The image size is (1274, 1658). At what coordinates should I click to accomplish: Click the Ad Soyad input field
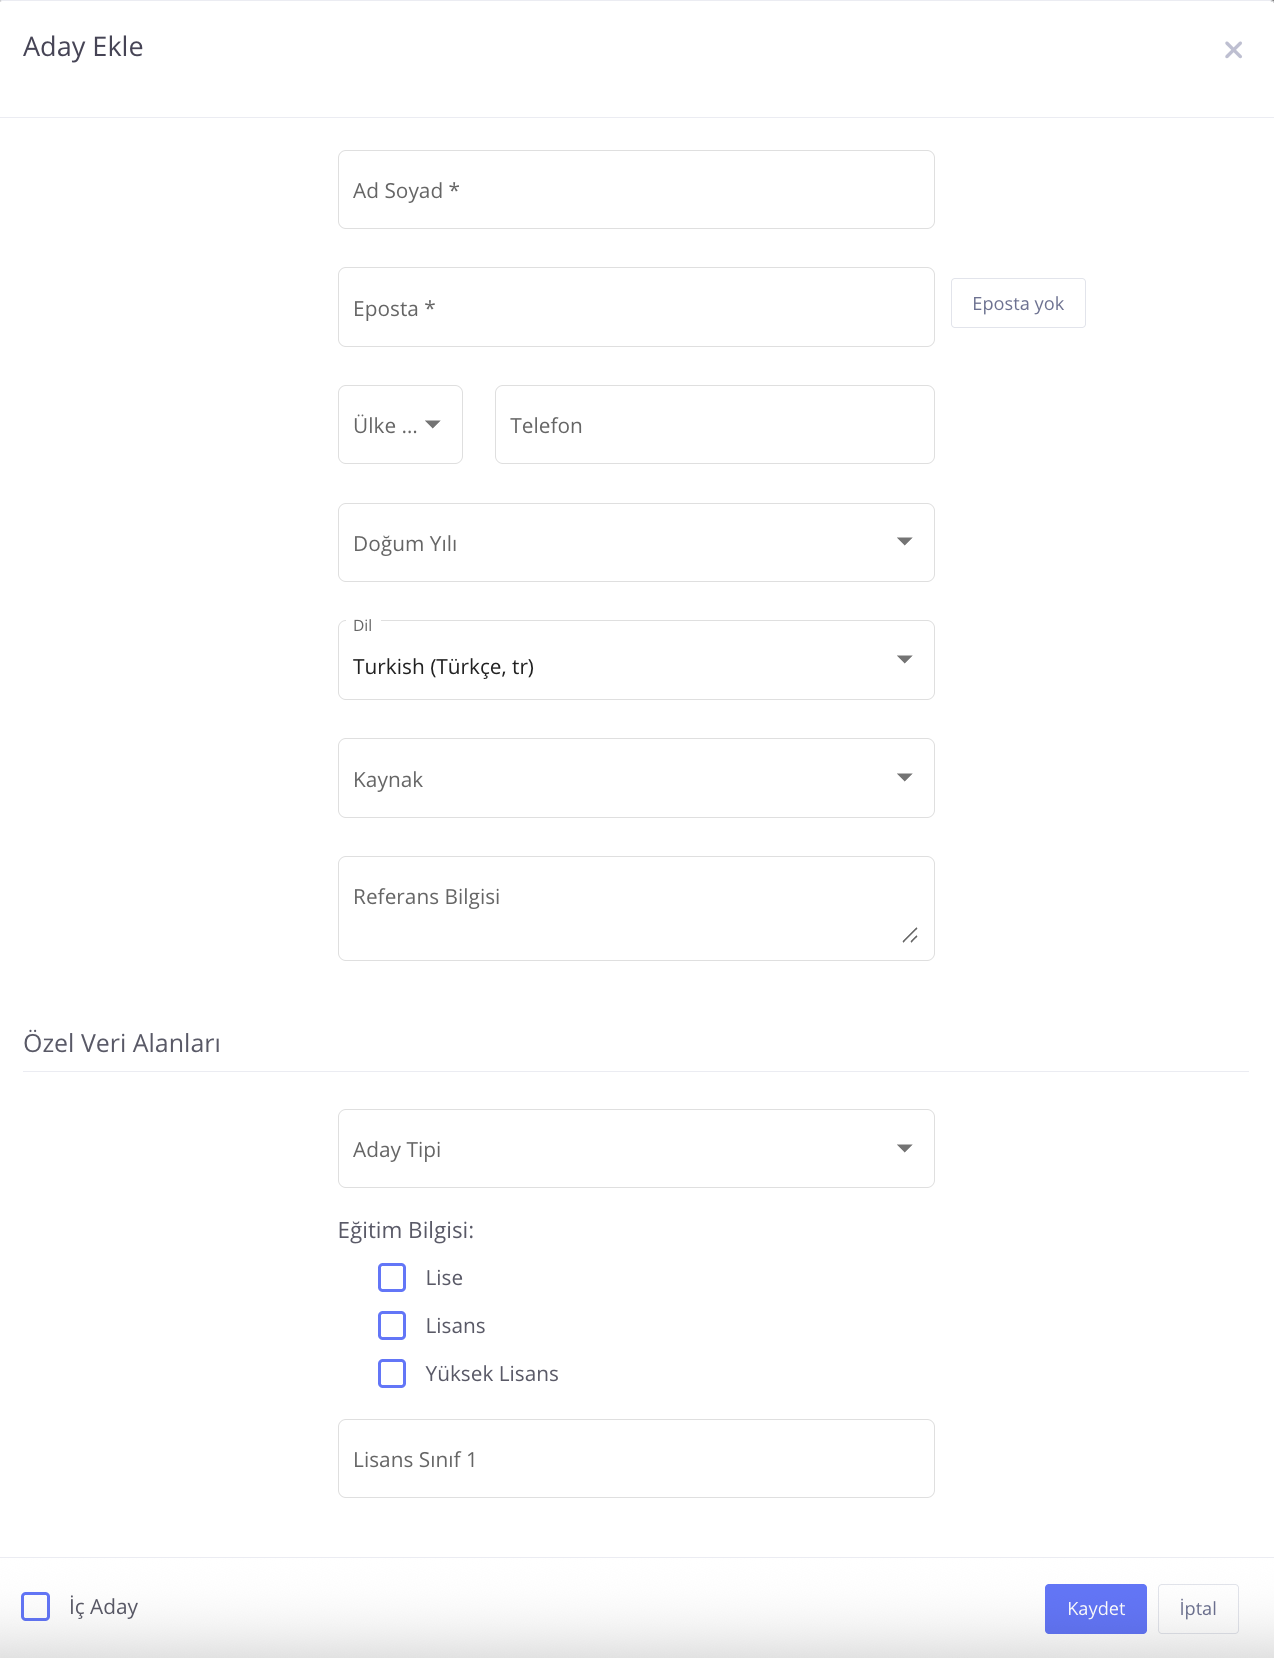click(x=636, y=190)
